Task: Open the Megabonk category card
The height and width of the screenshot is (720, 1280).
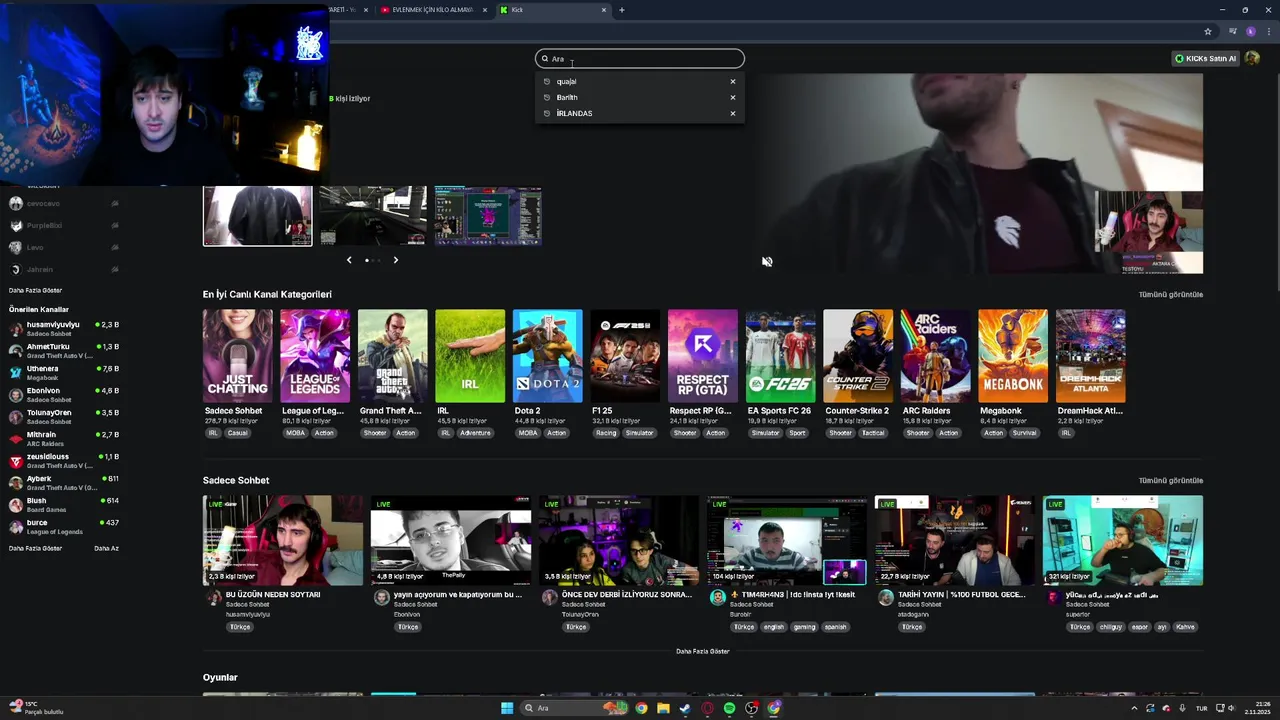Action: tap(1013, 356)
